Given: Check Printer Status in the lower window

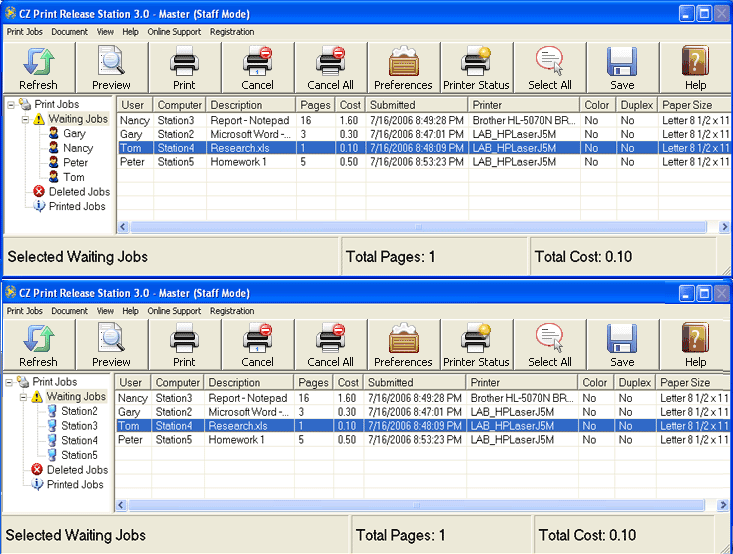Looking at the screenshot, I should [476, 345].
